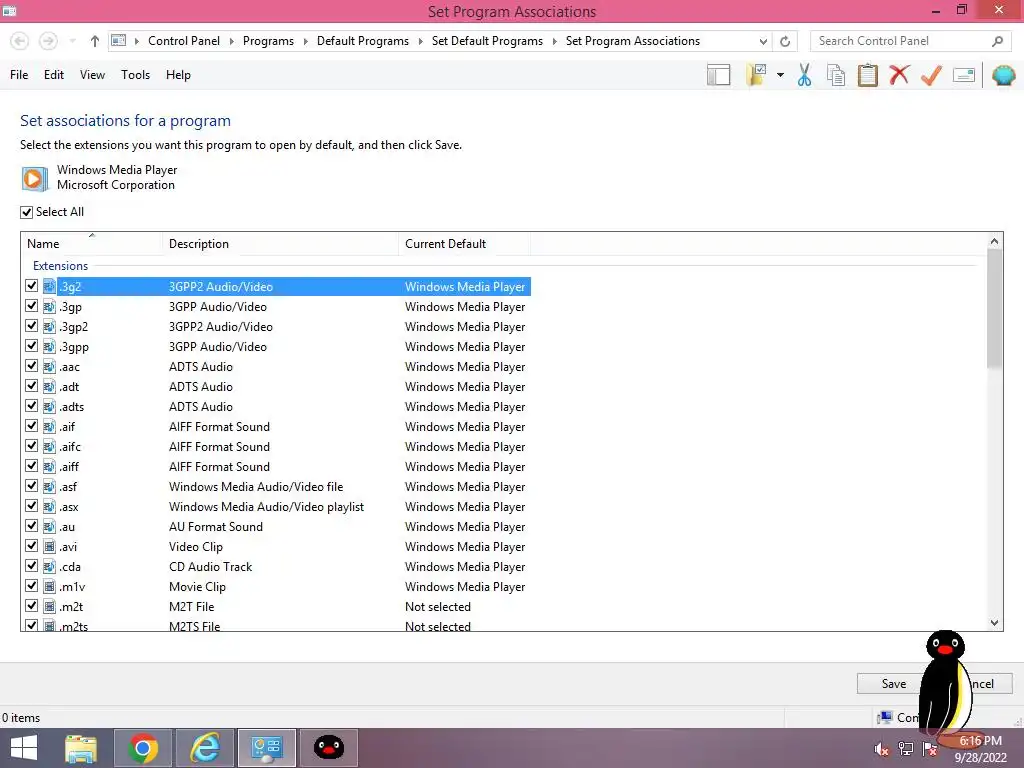
Task: Click the extensions list scrollbar thumb
Action: (x=994, y=308)
